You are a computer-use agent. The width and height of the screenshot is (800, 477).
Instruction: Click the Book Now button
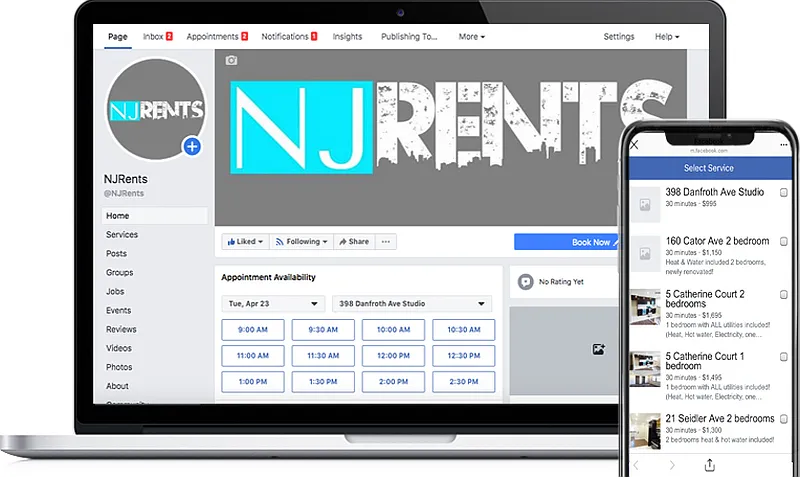click(x=565, y=242)
